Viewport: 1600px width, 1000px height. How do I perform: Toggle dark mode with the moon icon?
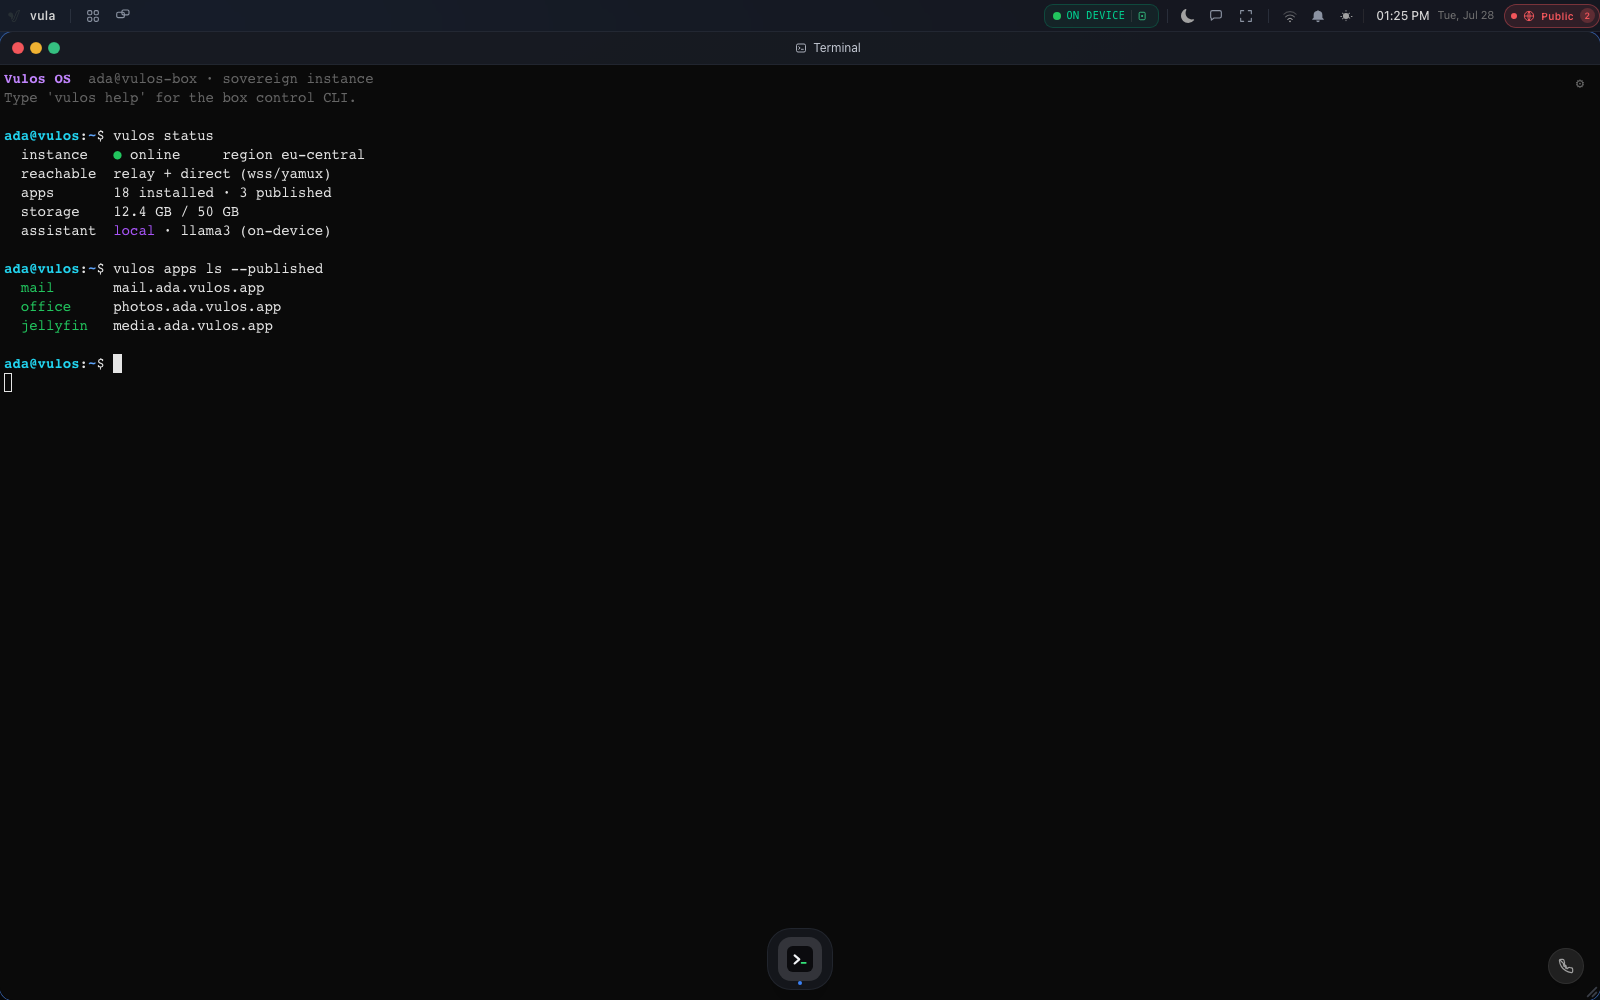point(1187,16)
